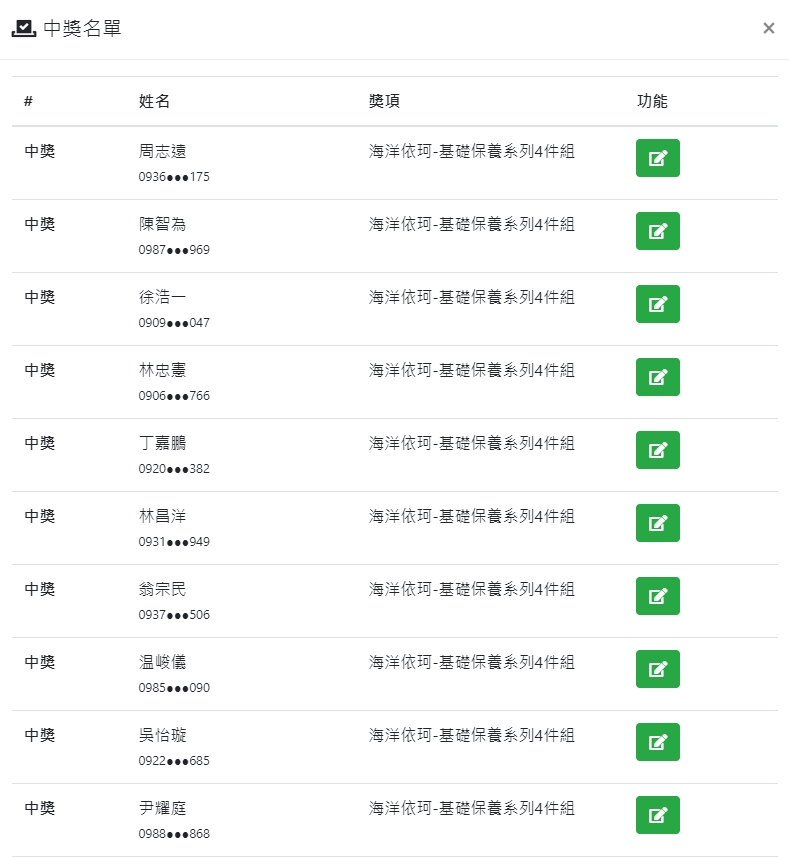The height and width of the screenshot is (857, 789).
Task: Click 徐浩一's prize description text
Action: point(471,298)
